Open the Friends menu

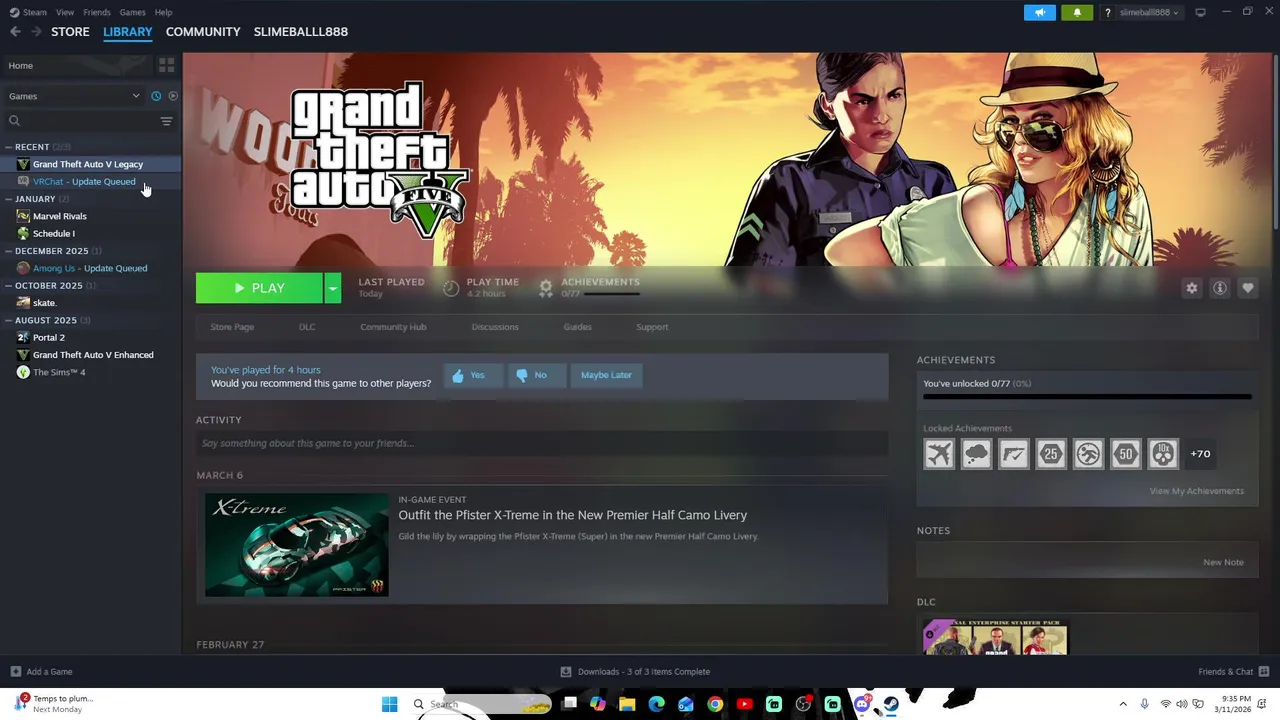[97, 12]
